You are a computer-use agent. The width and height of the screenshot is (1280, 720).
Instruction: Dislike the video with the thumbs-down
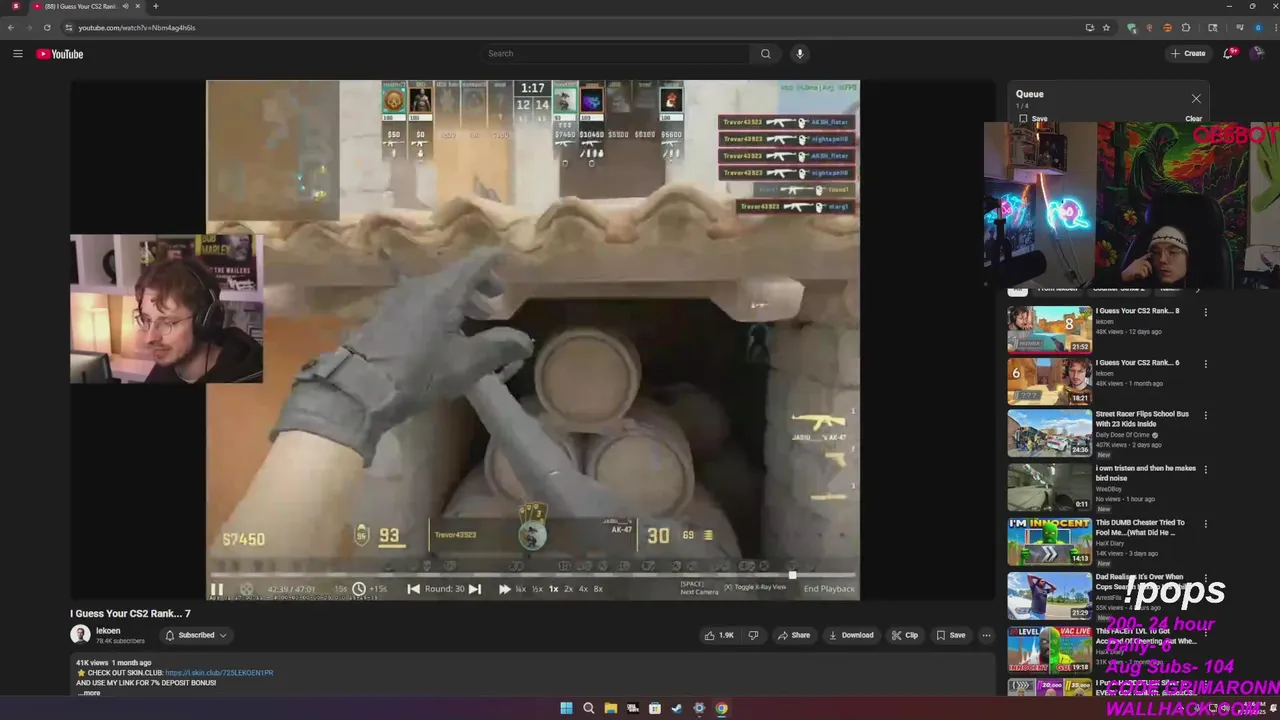click(753, 635)
